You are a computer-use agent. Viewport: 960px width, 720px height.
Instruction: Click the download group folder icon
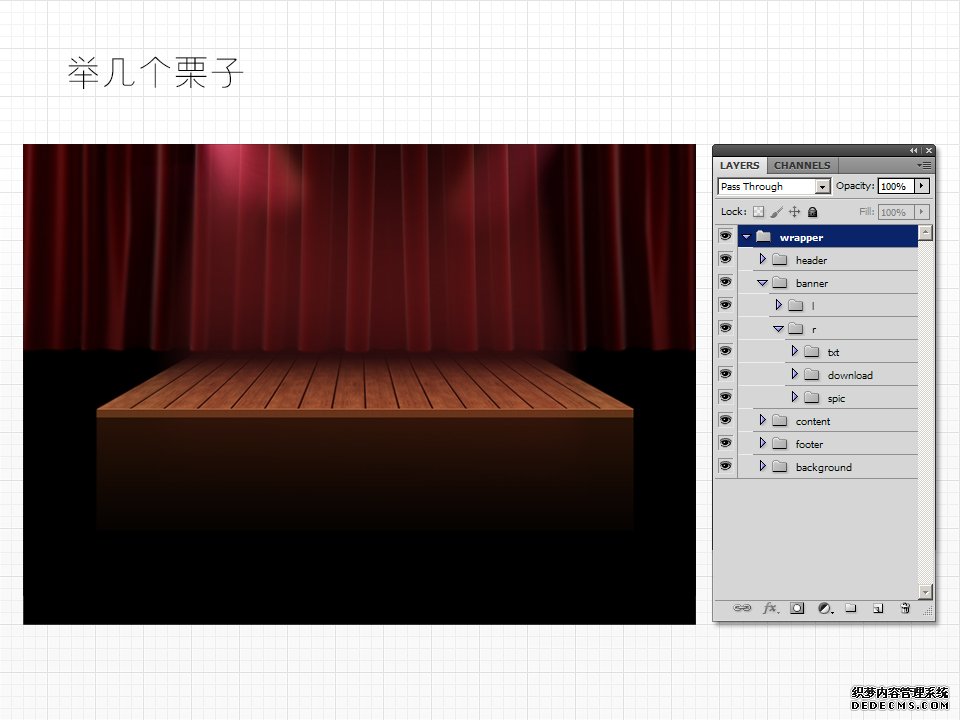(x=811, y=374)
